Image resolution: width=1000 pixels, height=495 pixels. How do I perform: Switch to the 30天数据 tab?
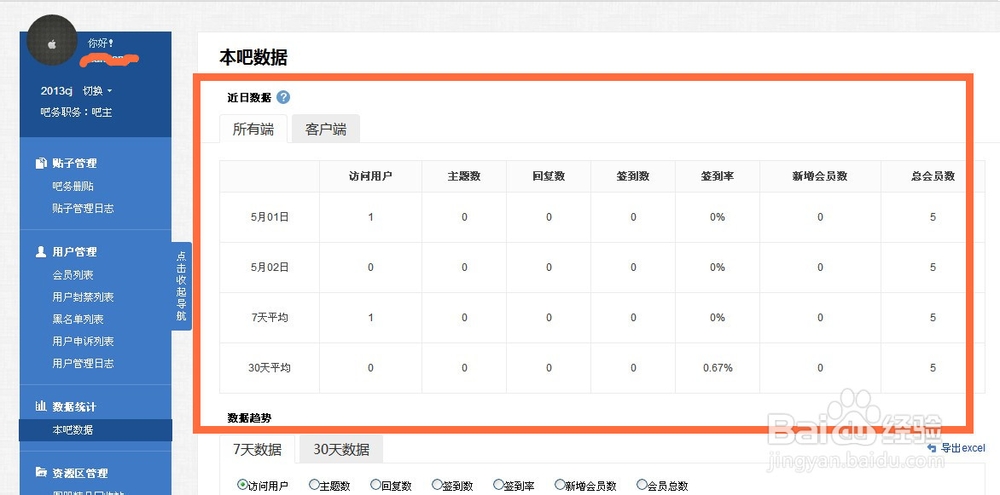(340, 450)
